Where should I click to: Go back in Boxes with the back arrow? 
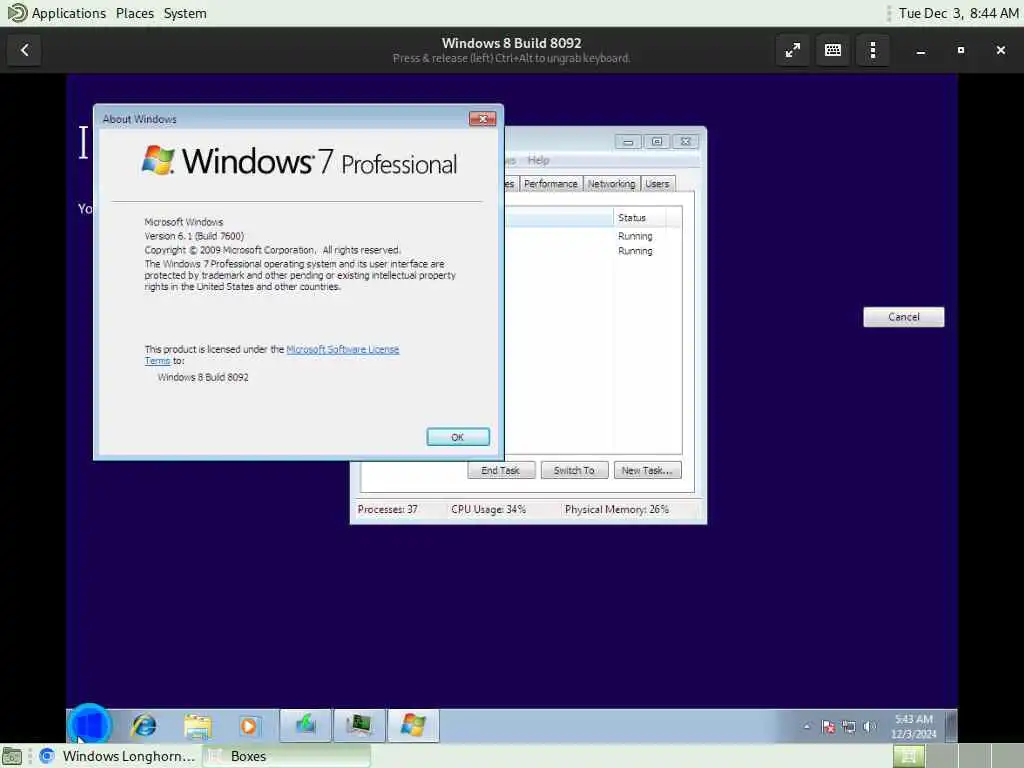pyautogui.click(x=25, y=50)
